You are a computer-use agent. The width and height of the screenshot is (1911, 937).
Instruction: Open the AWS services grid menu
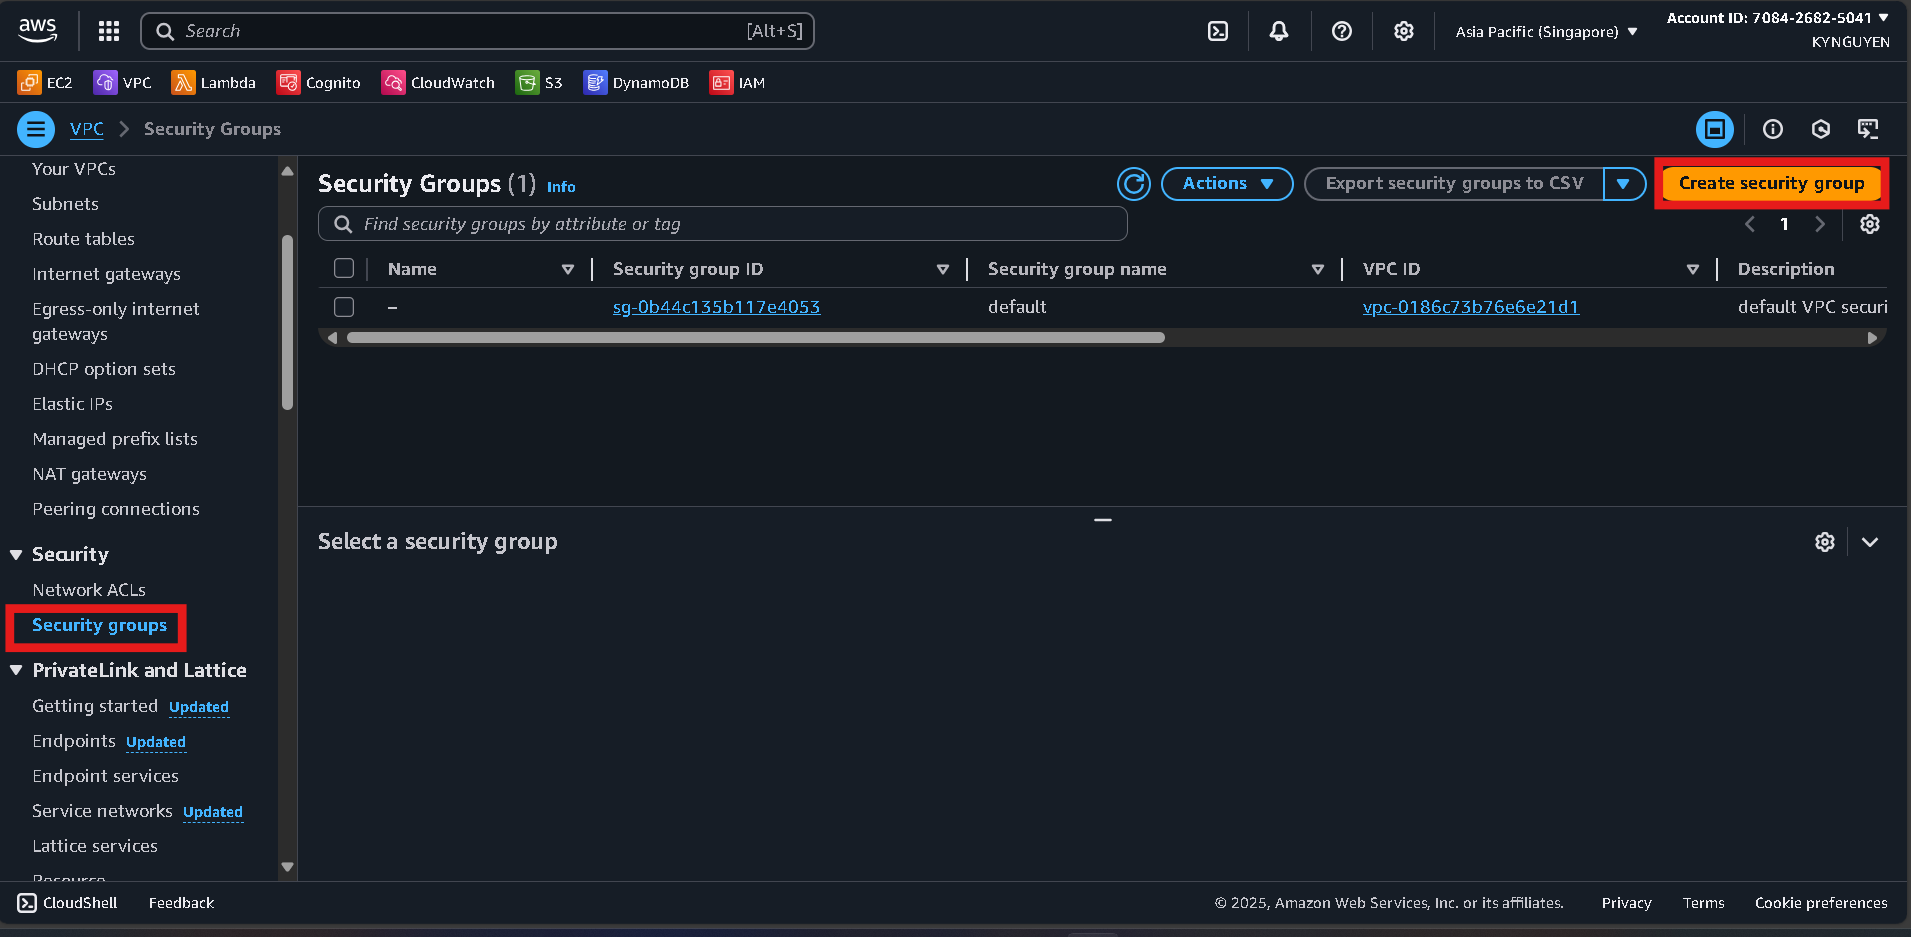109,31
